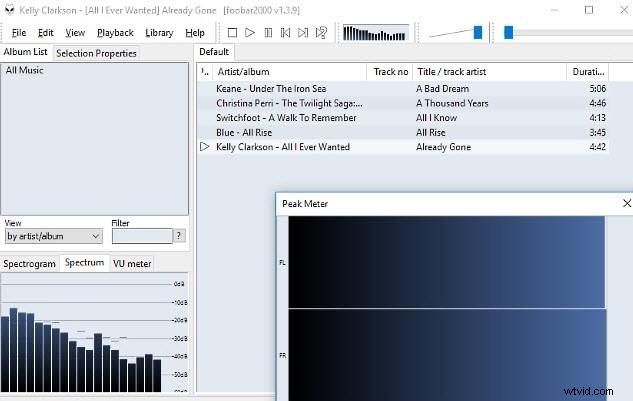The image size is (633, 401).
Task: Click the filter help question mark button
Action: tap(179, 236)
